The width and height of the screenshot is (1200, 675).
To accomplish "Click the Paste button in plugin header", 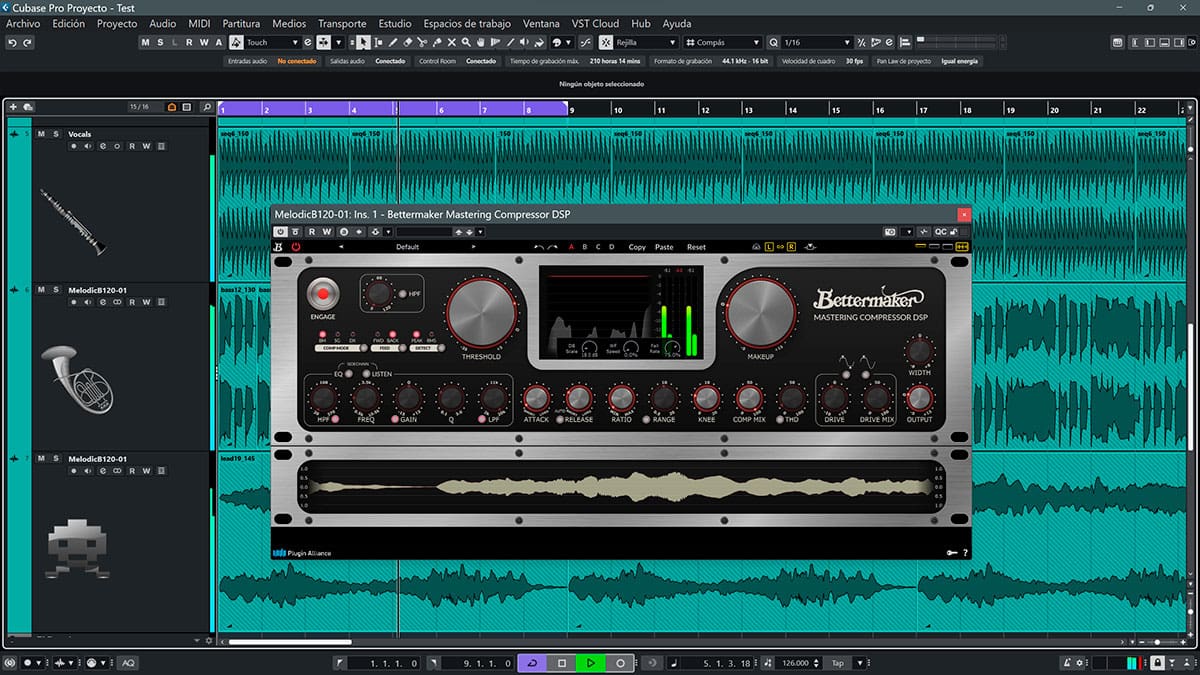I will (664, 247).
